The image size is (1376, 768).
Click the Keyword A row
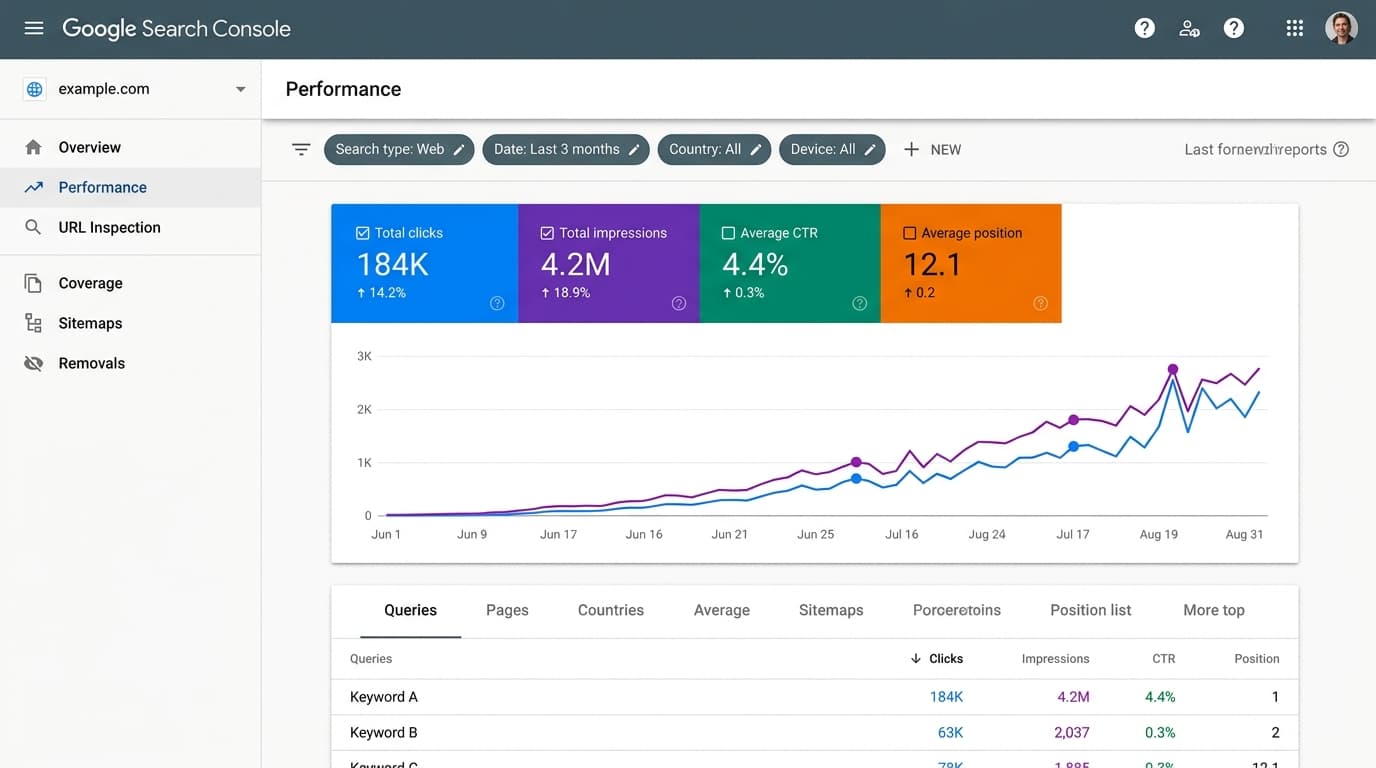[814, 697]
